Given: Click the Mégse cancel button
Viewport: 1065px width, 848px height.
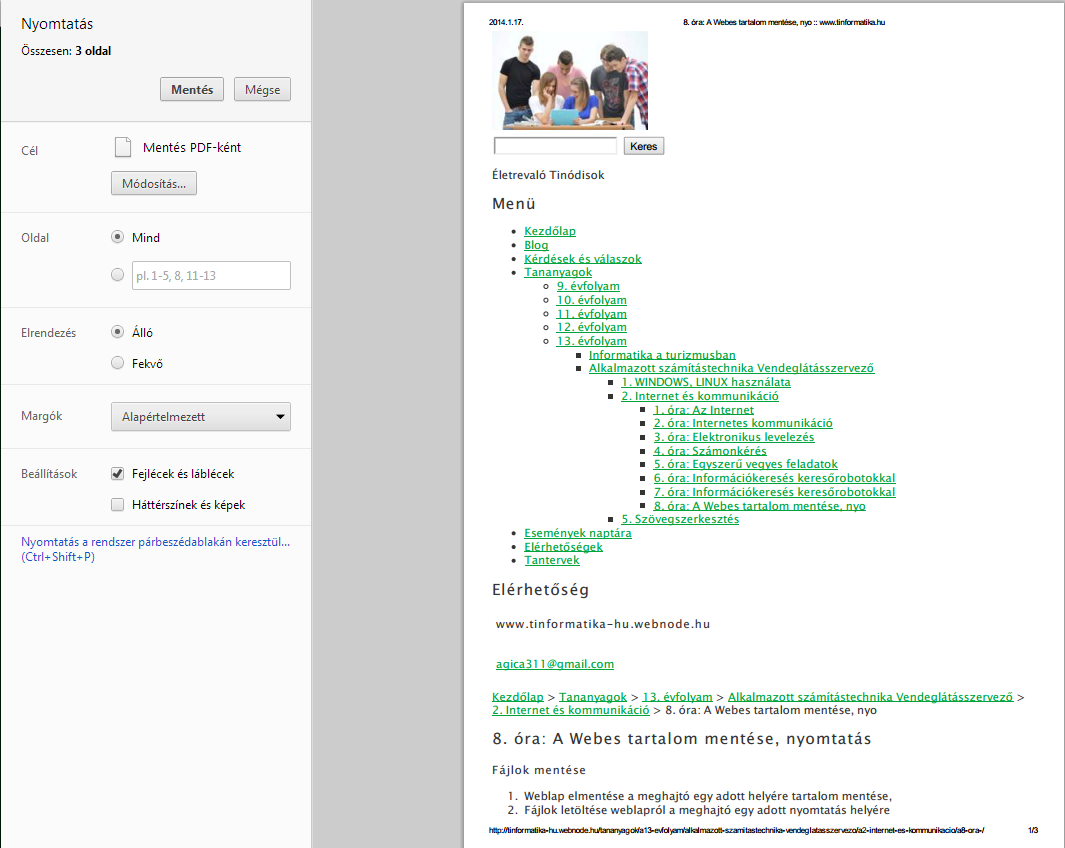Looking at the screenshot, I should coord(262,89).
